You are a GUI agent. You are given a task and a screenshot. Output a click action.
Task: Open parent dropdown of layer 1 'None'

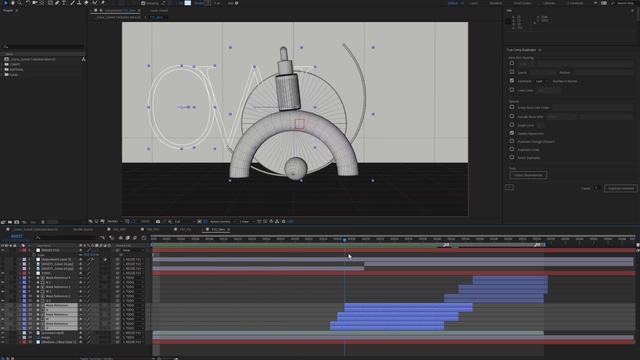(x=133, y=250)
